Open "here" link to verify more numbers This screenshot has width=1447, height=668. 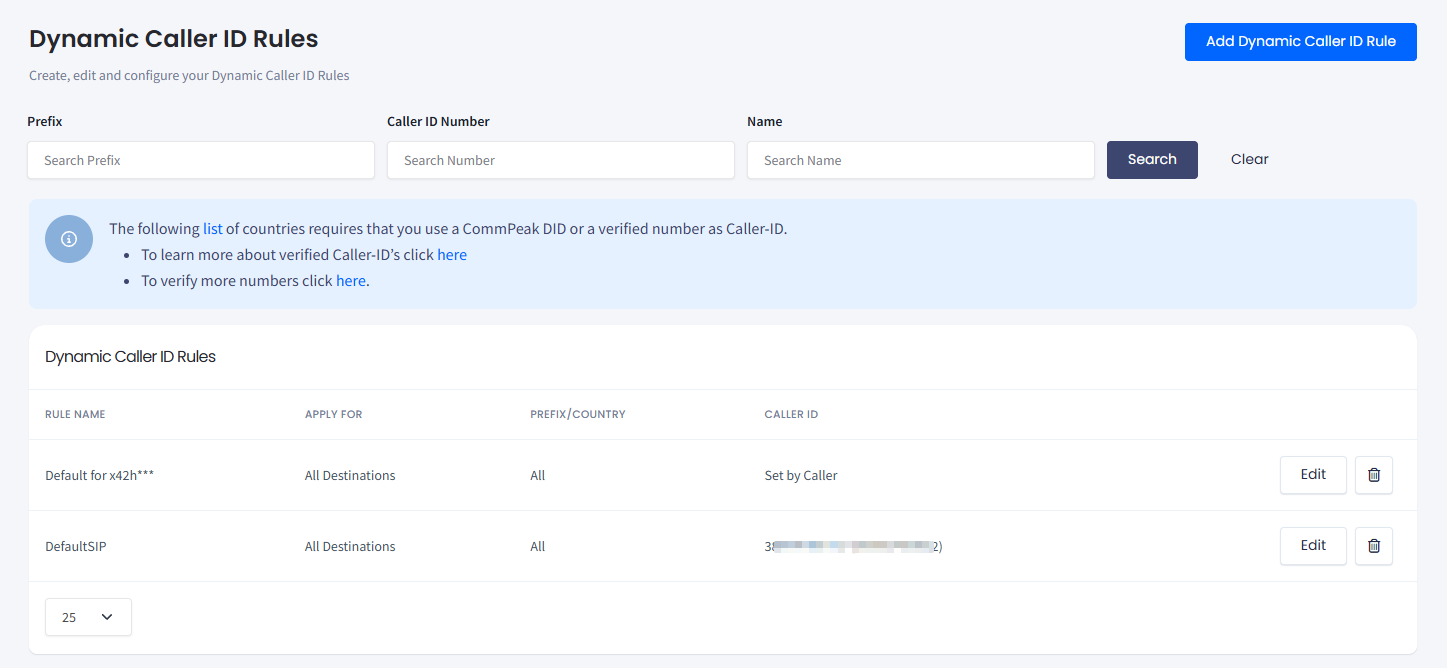(351, 281)
